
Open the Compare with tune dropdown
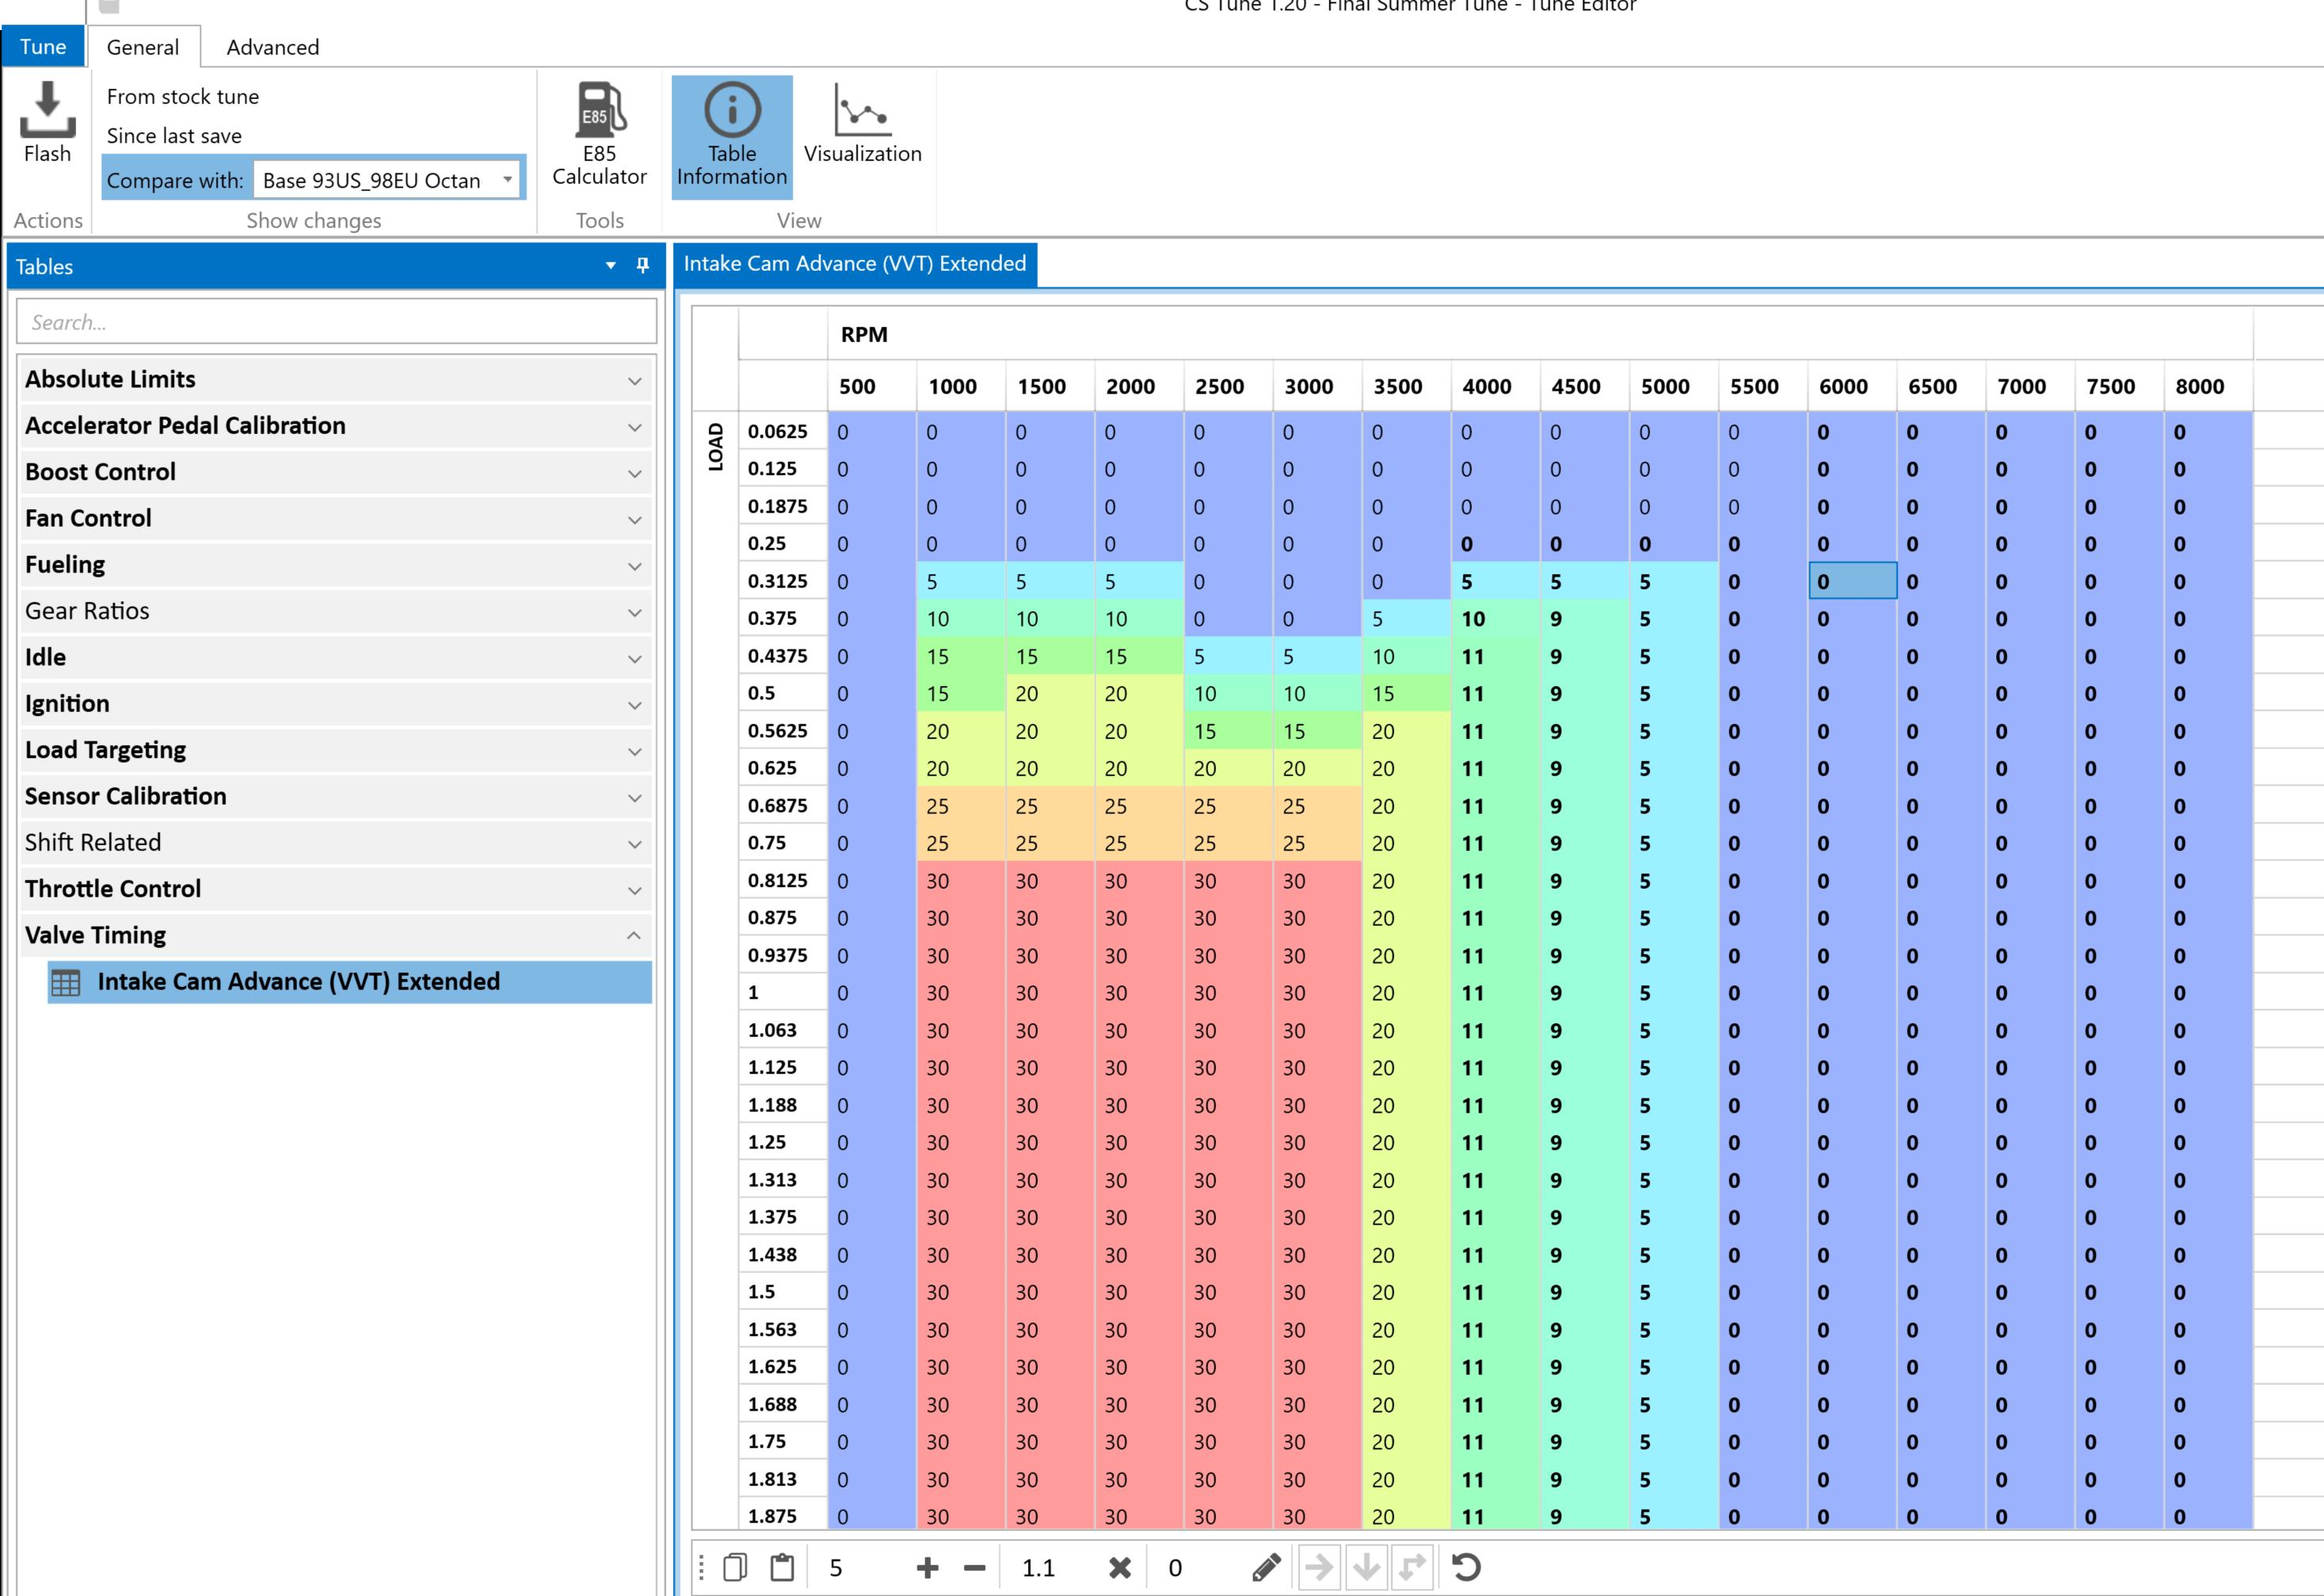[x=508, y=180]
